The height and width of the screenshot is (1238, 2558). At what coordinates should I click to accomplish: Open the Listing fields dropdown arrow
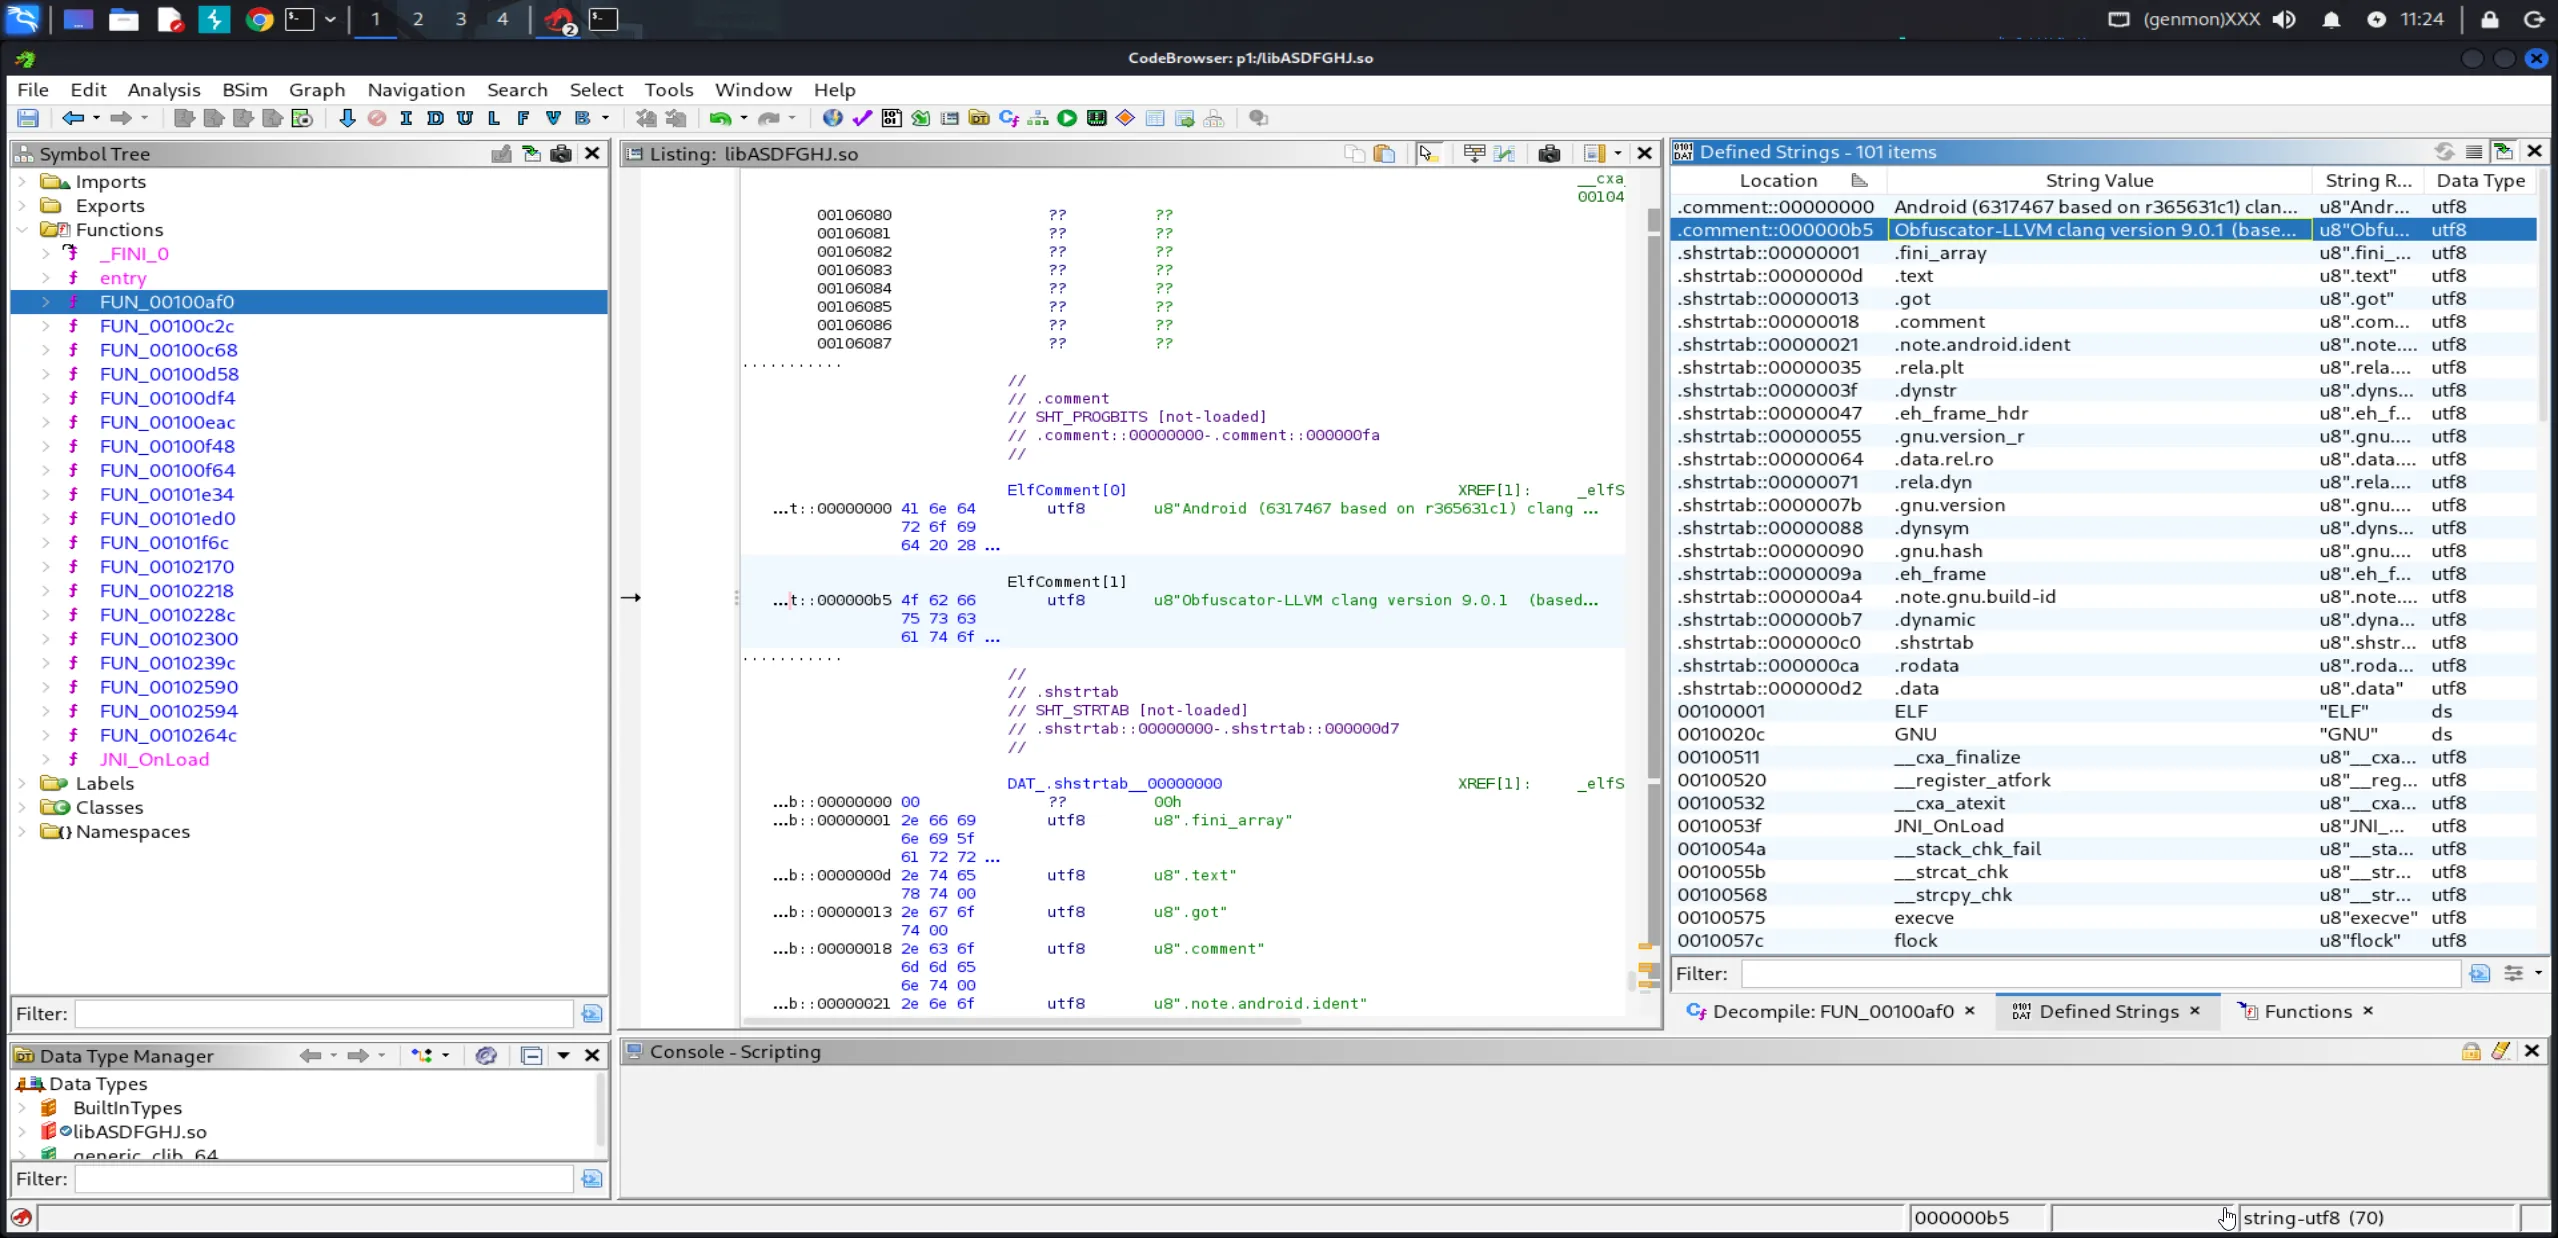pos(1618,153)
